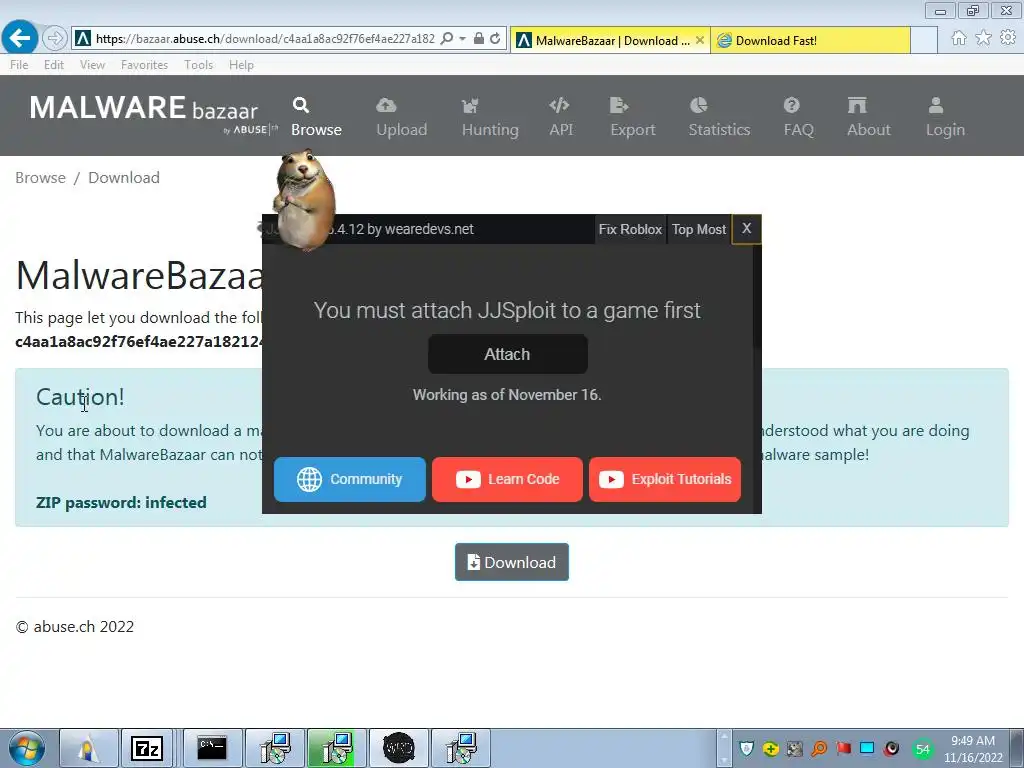
Task: Open a new blank tab
Action: click(x=923, y=40)
